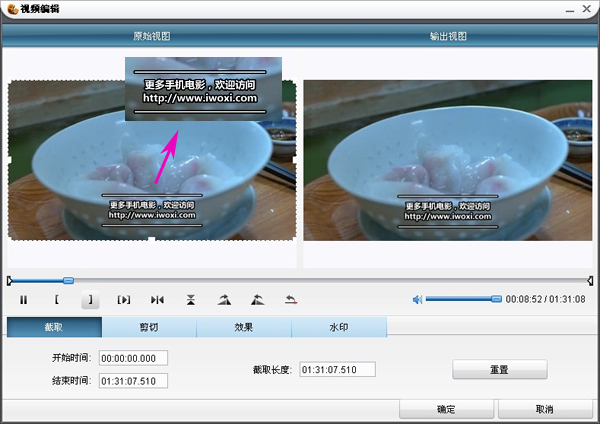Click the 输出视图 preview image
This screenshot has width=600, height=424.
[x=448, y=160]
